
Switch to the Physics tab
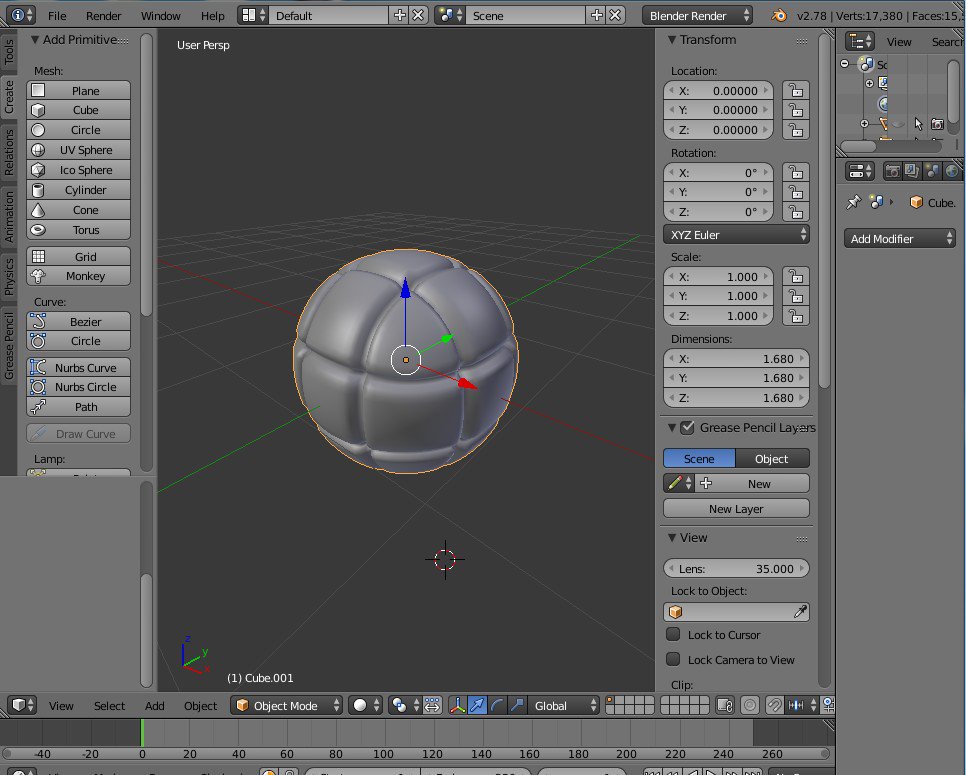pyautogui.click(x=9, y=276)
